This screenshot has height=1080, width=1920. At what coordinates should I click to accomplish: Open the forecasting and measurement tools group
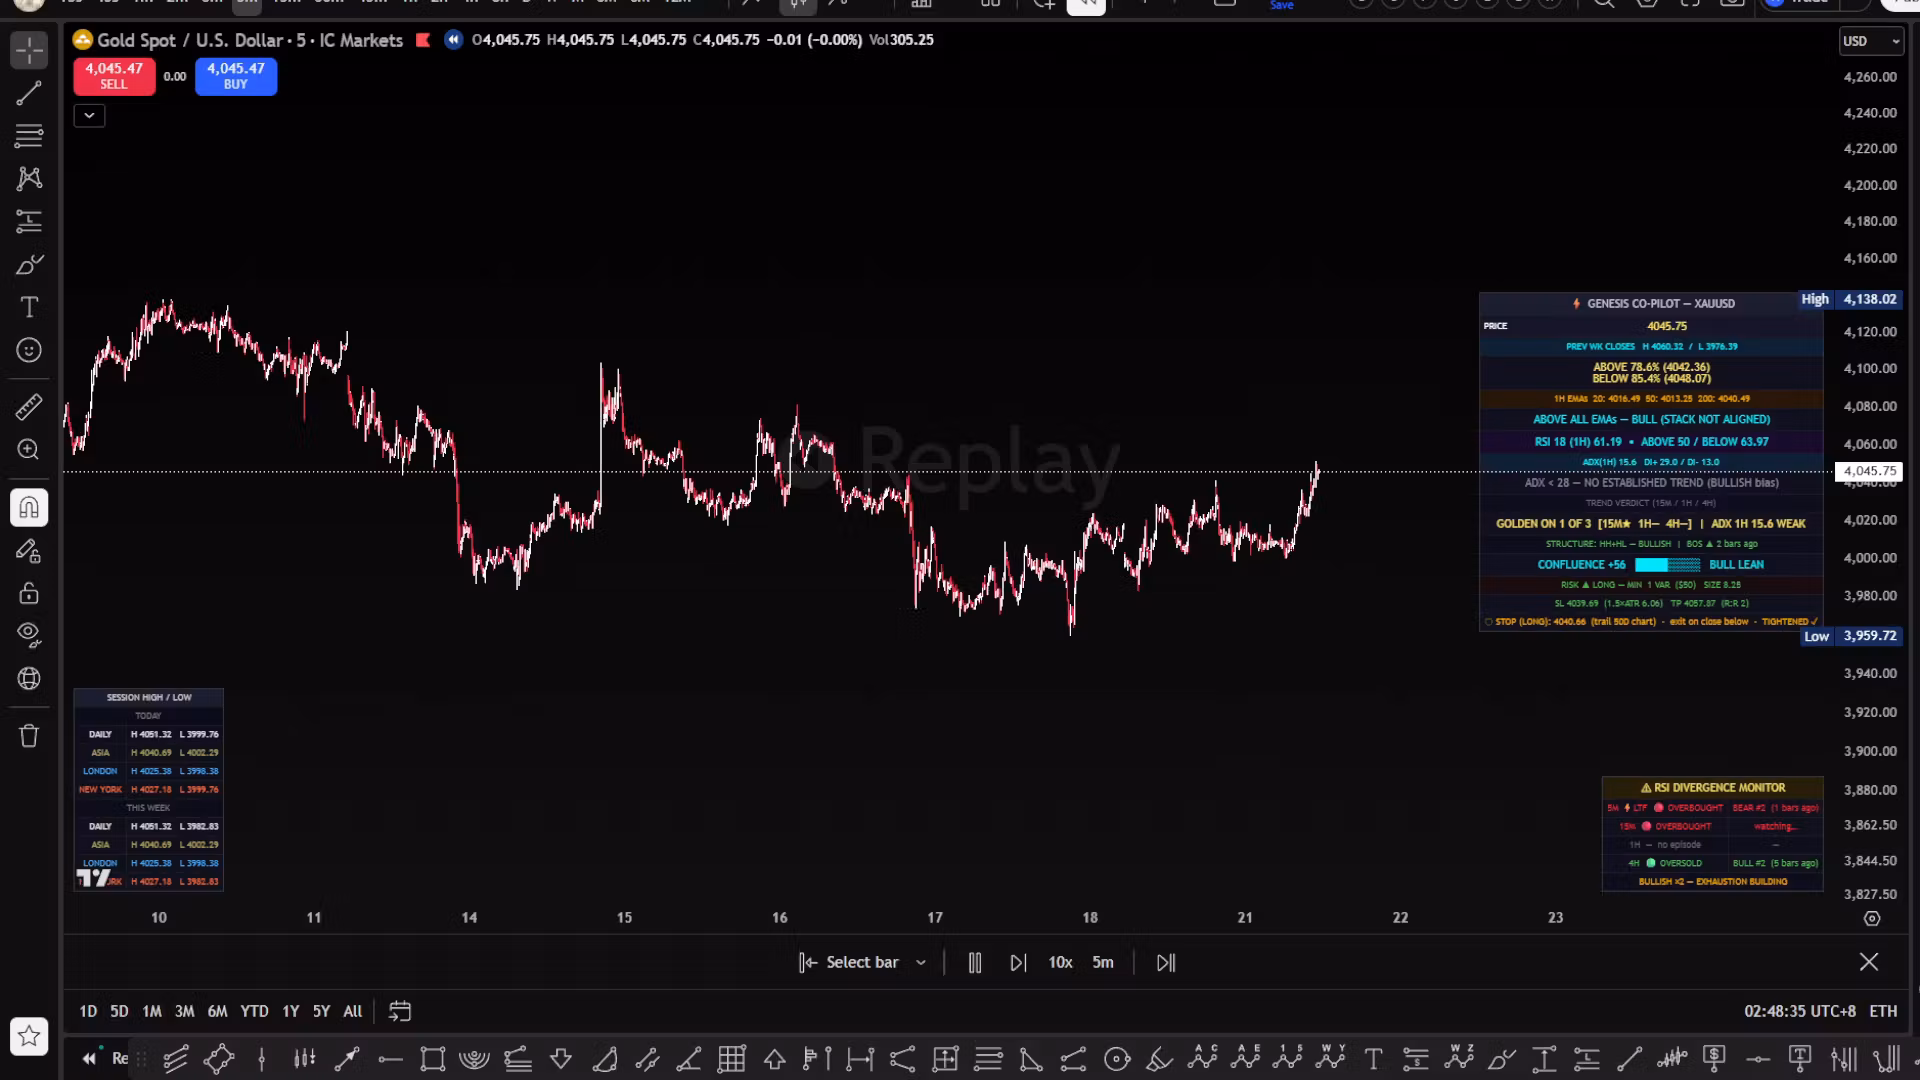(29, 221)
